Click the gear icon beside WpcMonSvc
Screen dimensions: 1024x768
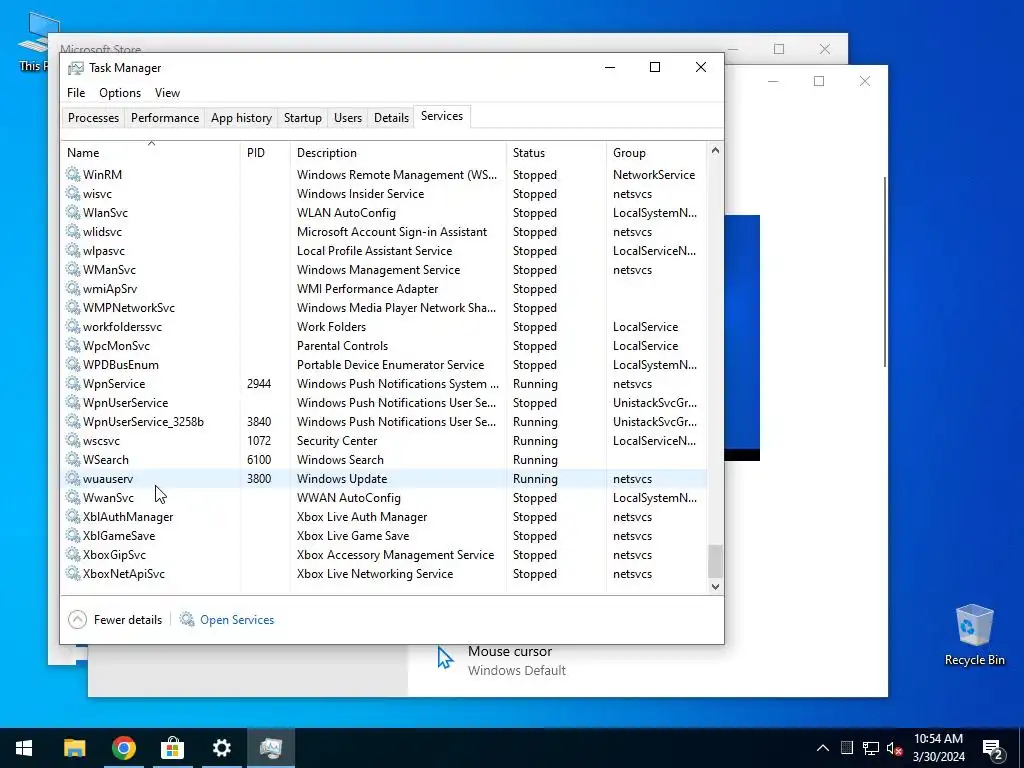(x=73, y=345)
